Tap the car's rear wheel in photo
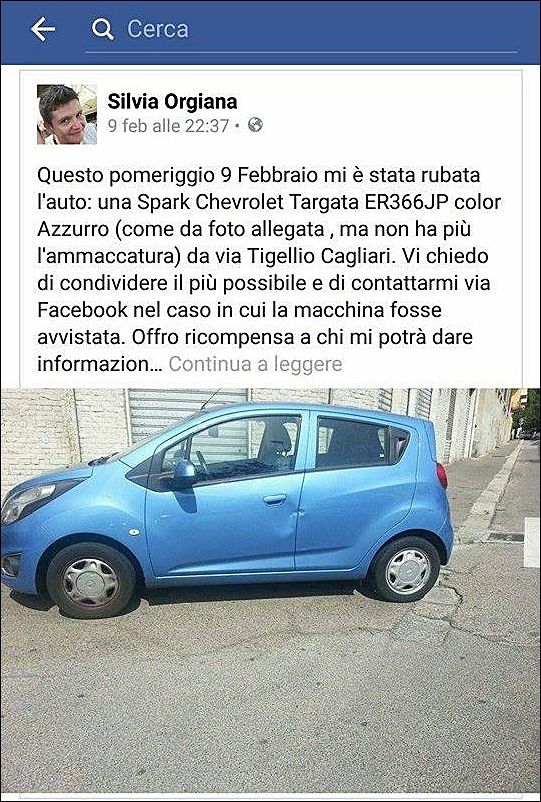Viewport: 541px width, 802px height. pos(407,570)
